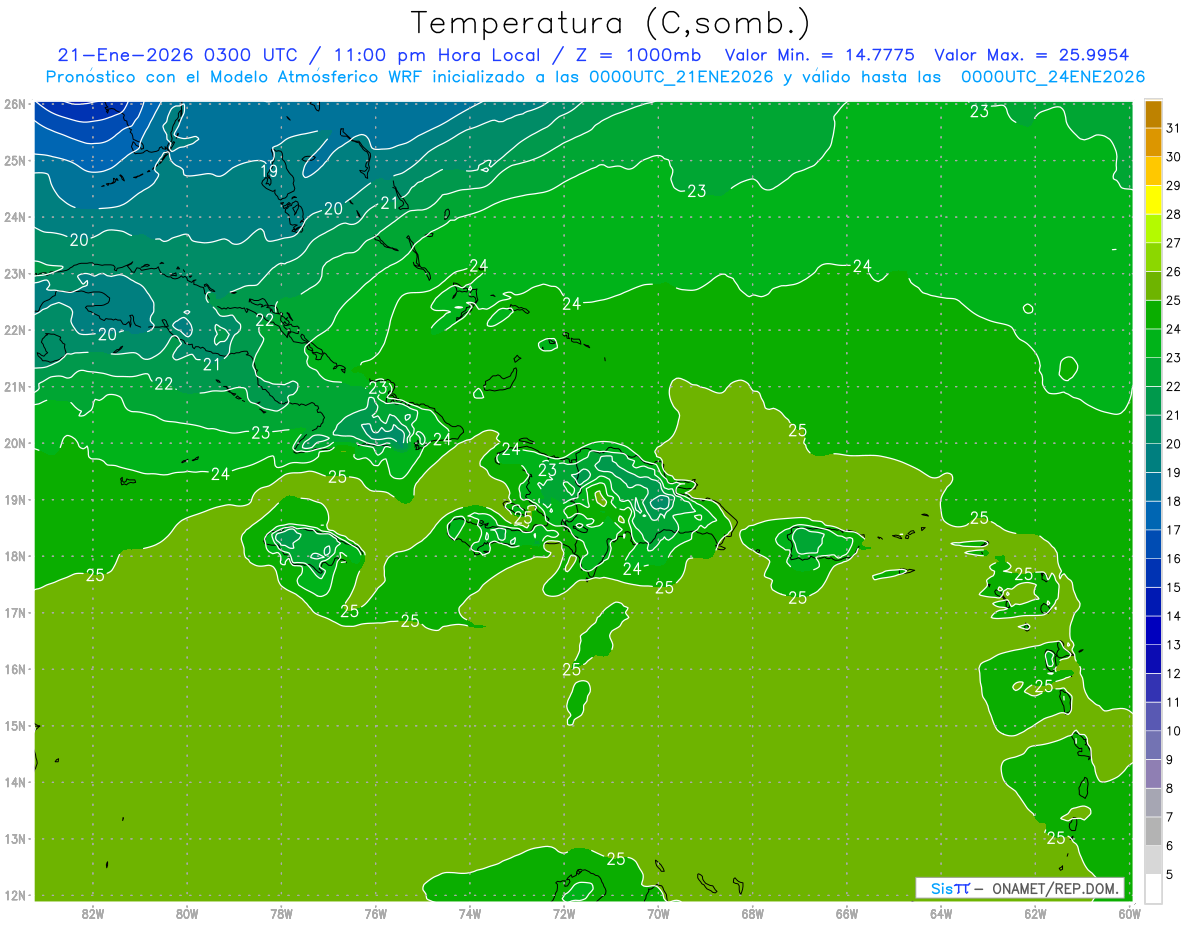
Task: Click the "78W" longitude axis label
Action: coord(281,913)
